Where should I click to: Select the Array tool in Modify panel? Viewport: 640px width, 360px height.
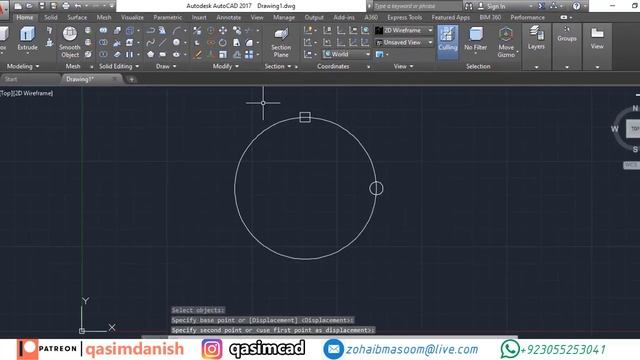(x=249, y=54)
